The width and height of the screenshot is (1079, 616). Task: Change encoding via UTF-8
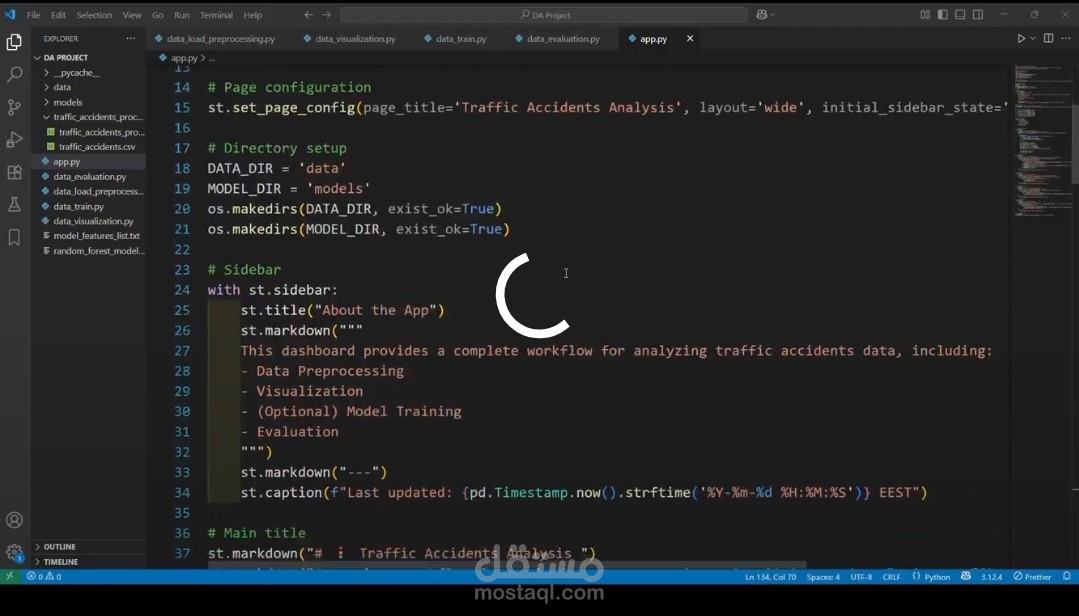[x=861, y=577]
